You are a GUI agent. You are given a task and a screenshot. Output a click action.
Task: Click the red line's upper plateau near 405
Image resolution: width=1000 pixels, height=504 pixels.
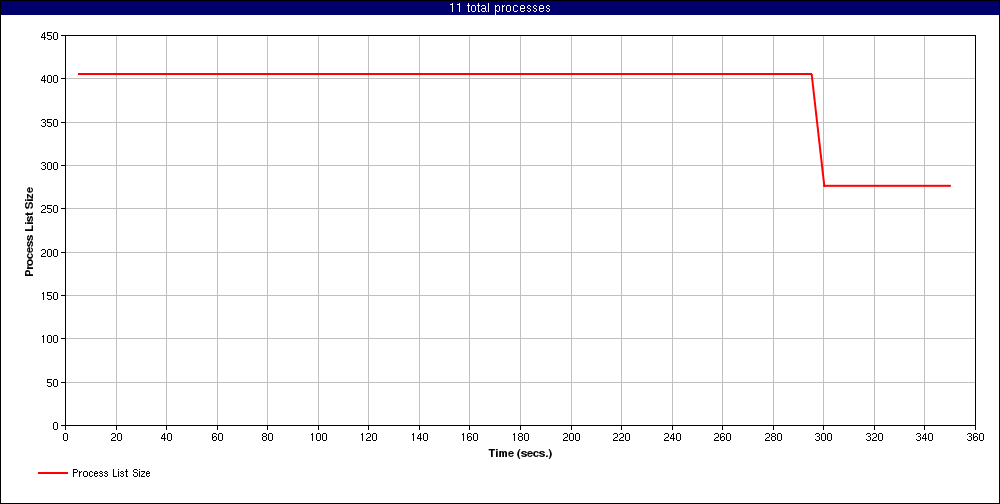tap(445, 74)
